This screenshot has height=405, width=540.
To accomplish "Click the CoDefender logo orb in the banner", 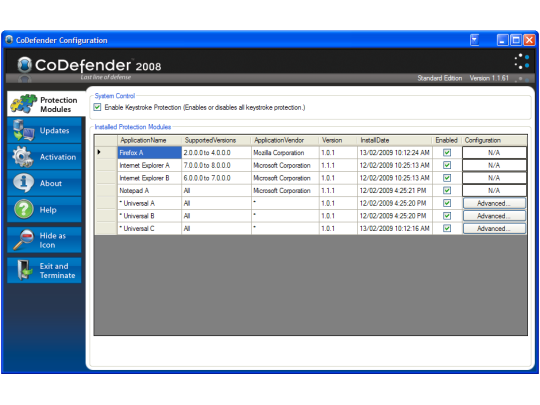I will click(24, 64).
